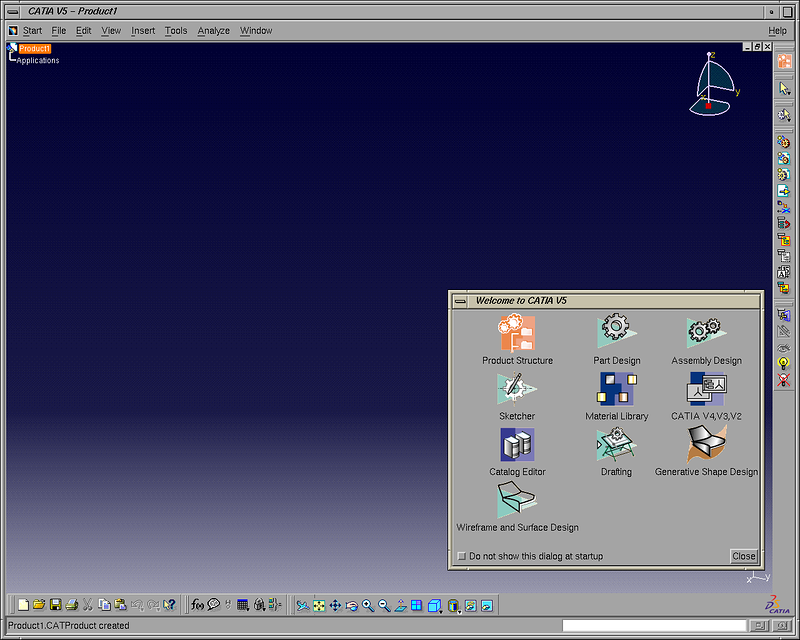Open the Part Design workbench icon
Screen dimensions: 800x640
click(616, 332)
